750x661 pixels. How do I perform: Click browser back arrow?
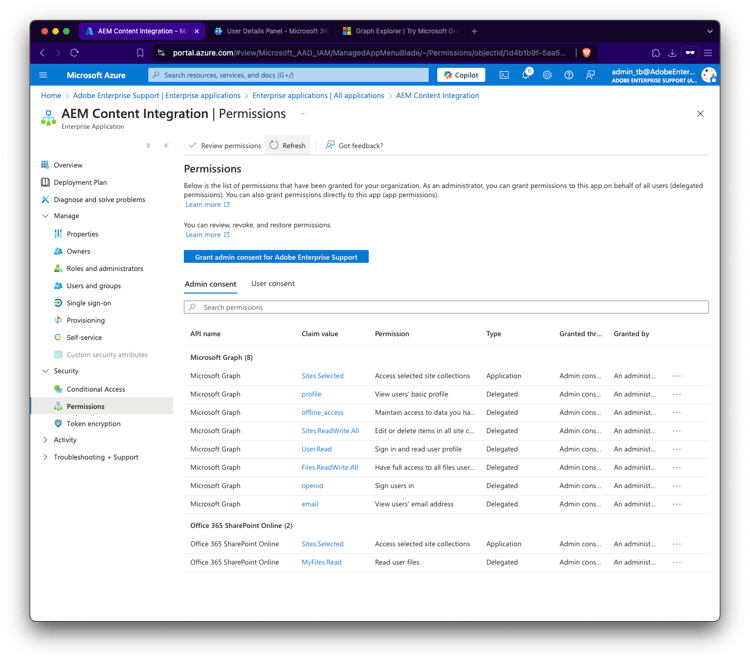click(x=43, y=53)
